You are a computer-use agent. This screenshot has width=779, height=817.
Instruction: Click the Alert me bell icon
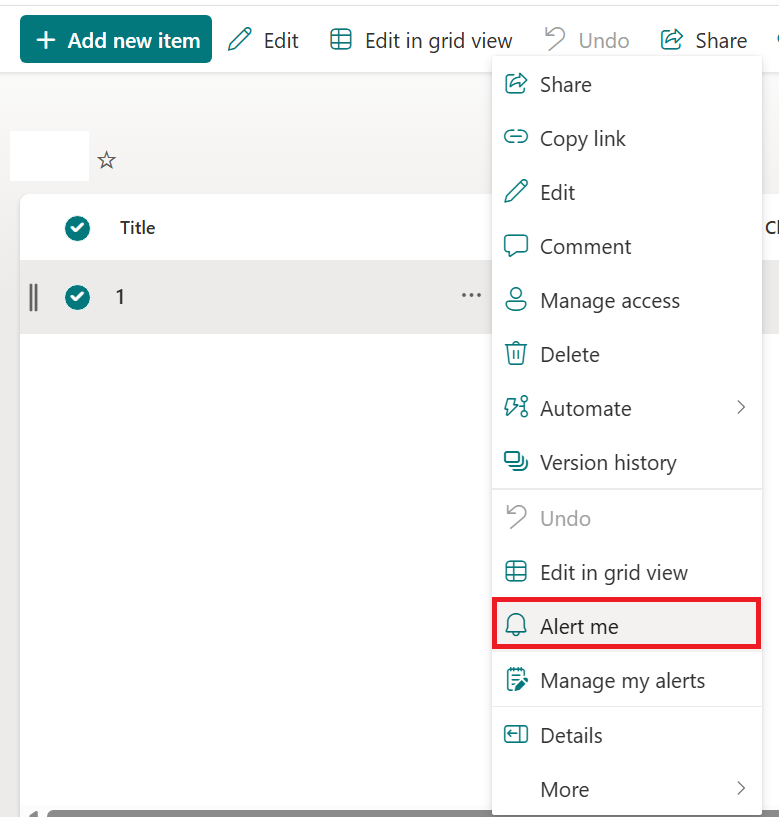(516, 624)
